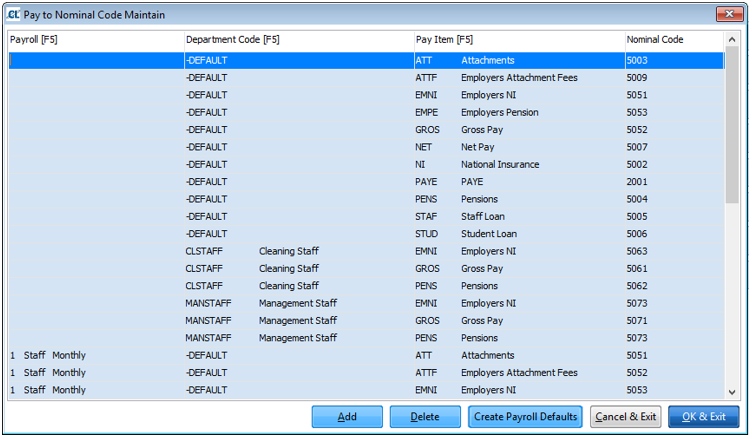Viewport: 752px width, 439px height.
Task: Click Create Payroll Defaults button
Action: (x=525, y=417)
